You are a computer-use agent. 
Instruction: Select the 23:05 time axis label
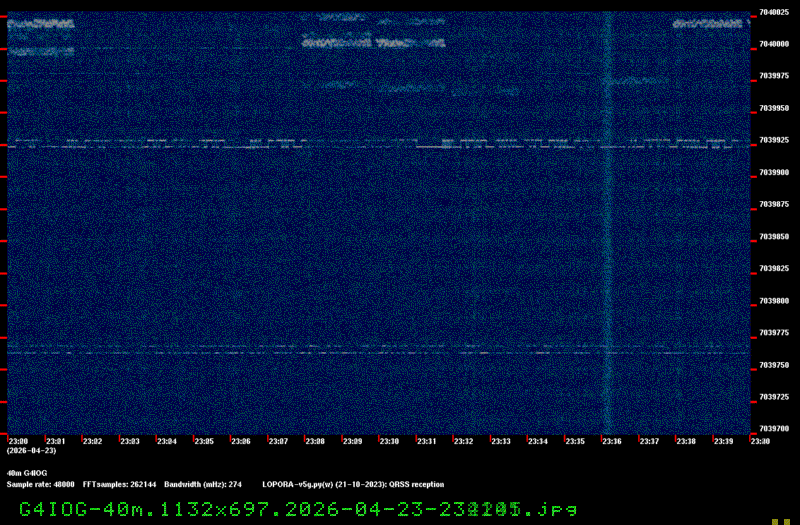pyautogui.click(x=204, y=441)
